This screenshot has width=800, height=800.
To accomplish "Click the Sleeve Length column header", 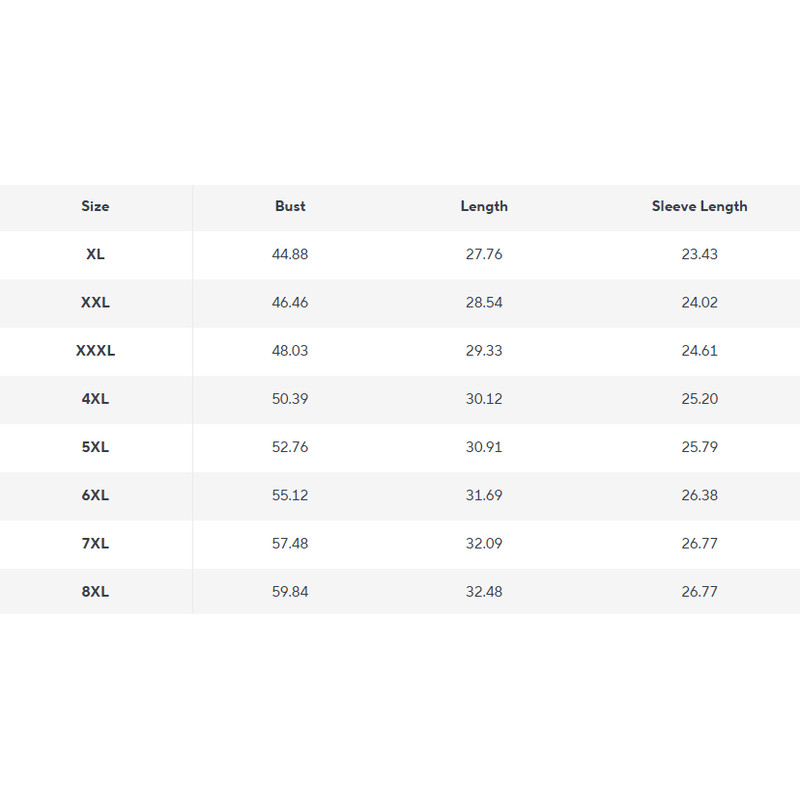I will point(699,206).
